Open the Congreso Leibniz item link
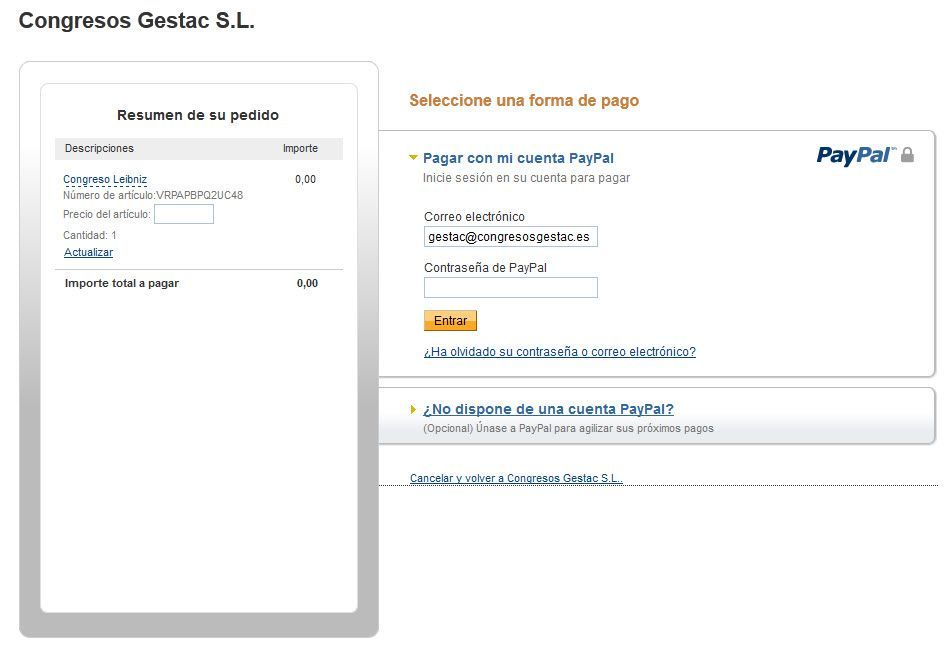The image size is (950, 647). coord(105,179)
